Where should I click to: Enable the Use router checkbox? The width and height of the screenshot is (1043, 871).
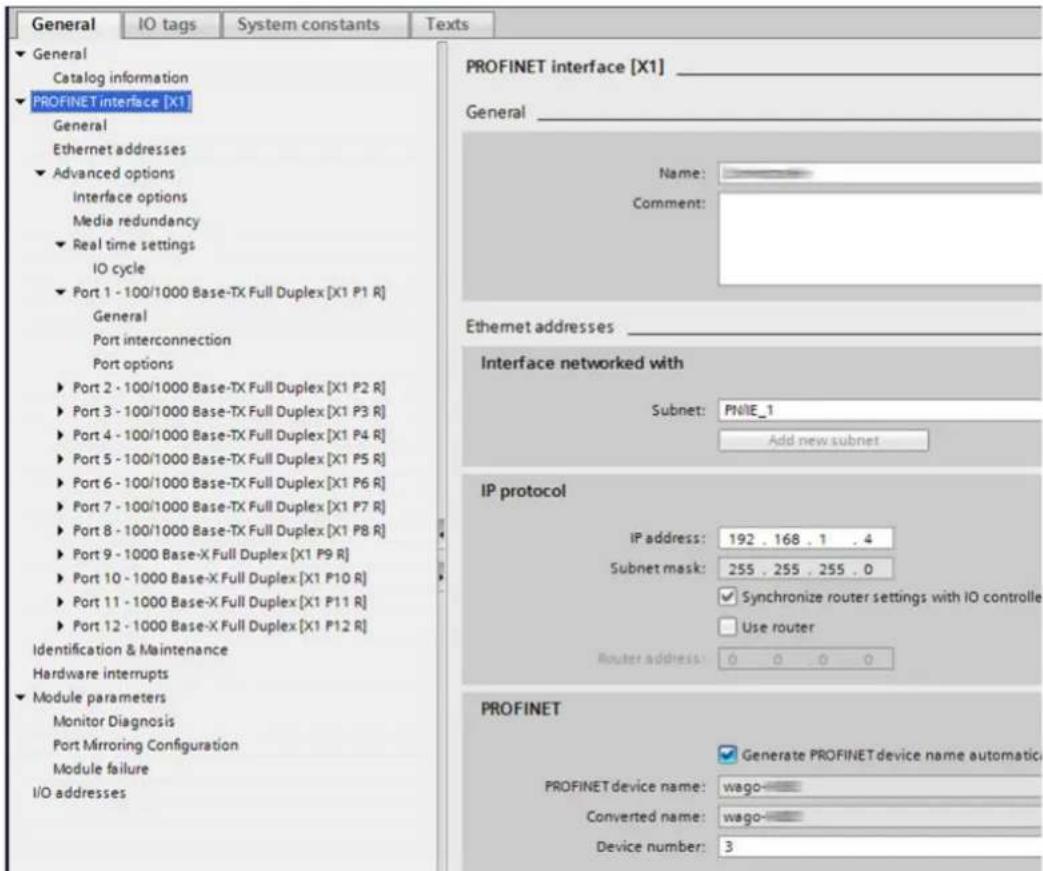click(728, 627)
